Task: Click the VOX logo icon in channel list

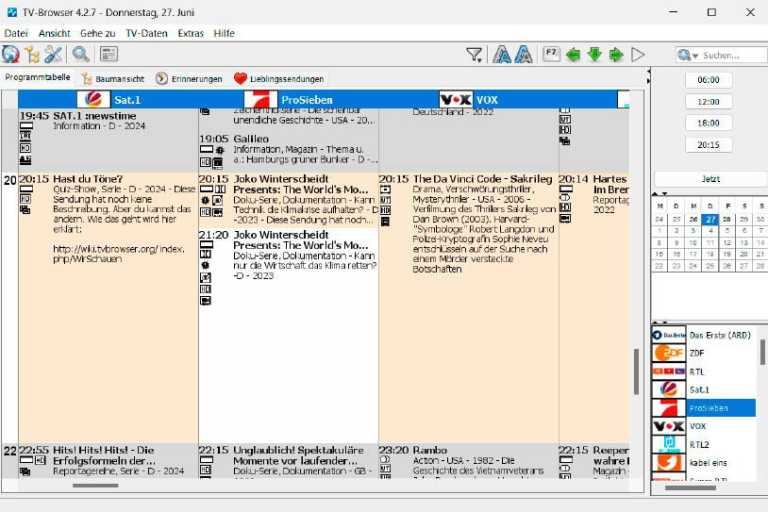Action: [669, 426]
